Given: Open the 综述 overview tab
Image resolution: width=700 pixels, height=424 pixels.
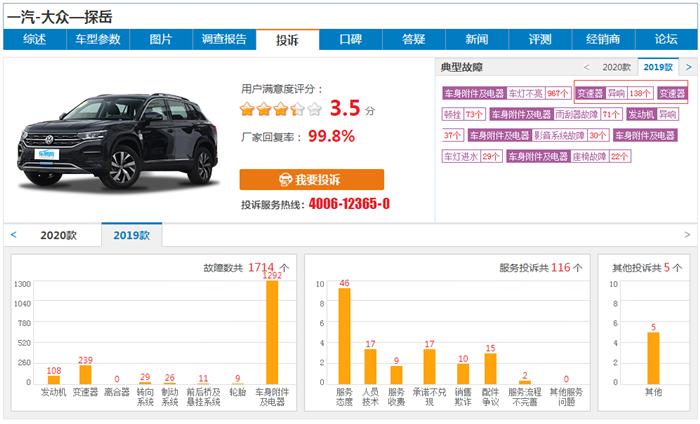Looking at the screenshot, I should pyautogui.click(x=34, y=39).
